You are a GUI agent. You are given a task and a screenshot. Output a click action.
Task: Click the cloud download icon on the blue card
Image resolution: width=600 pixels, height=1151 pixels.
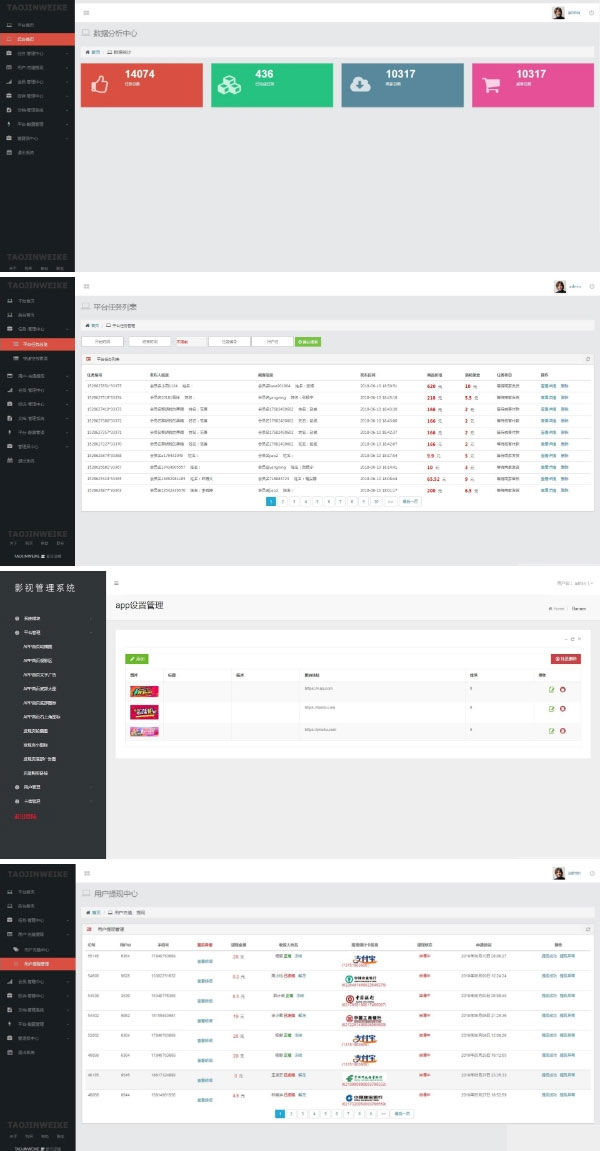click(360, 84)
